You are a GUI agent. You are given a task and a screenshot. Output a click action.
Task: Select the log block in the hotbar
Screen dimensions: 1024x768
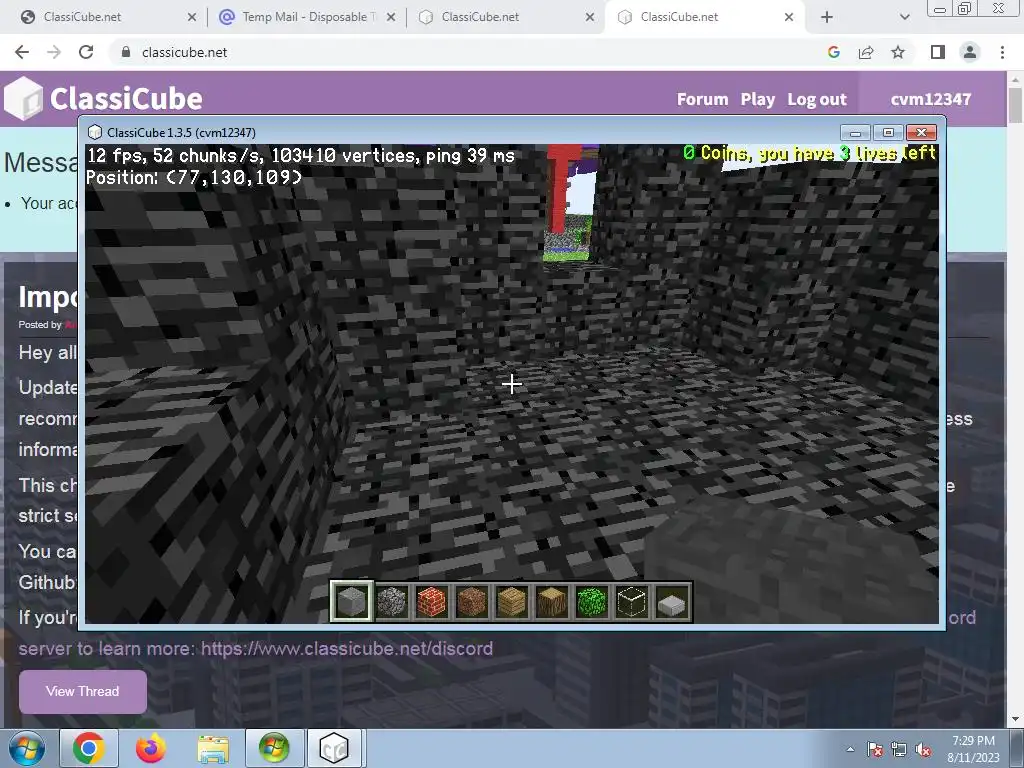[x=552, y=601]
